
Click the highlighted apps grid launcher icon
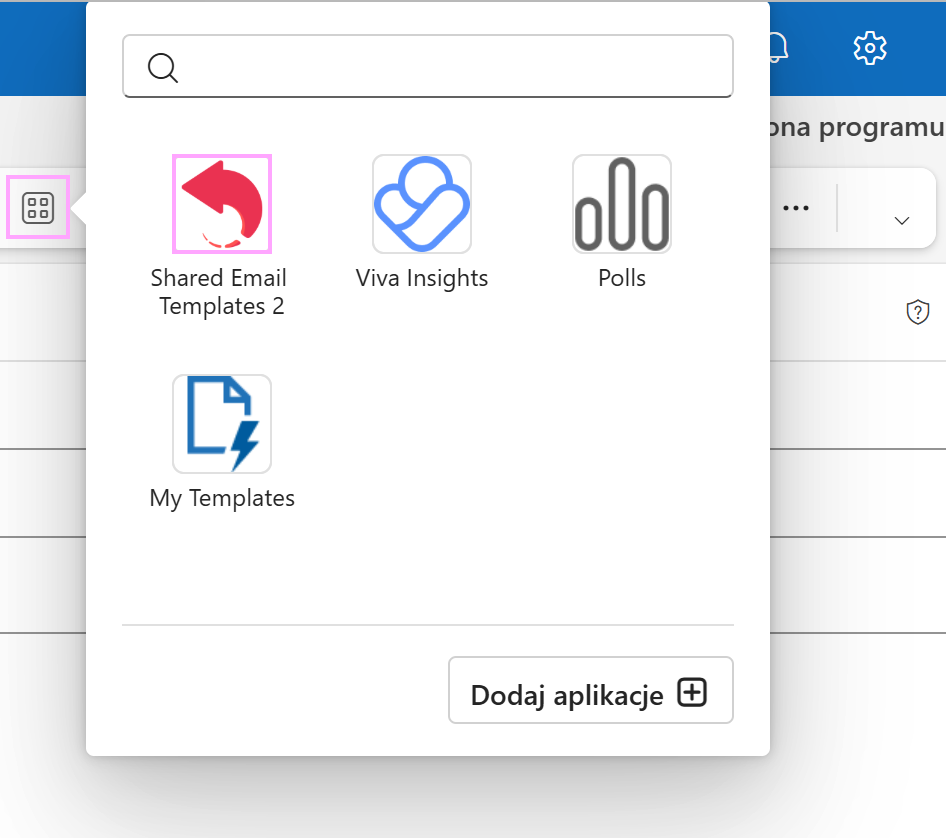[37, 208]
